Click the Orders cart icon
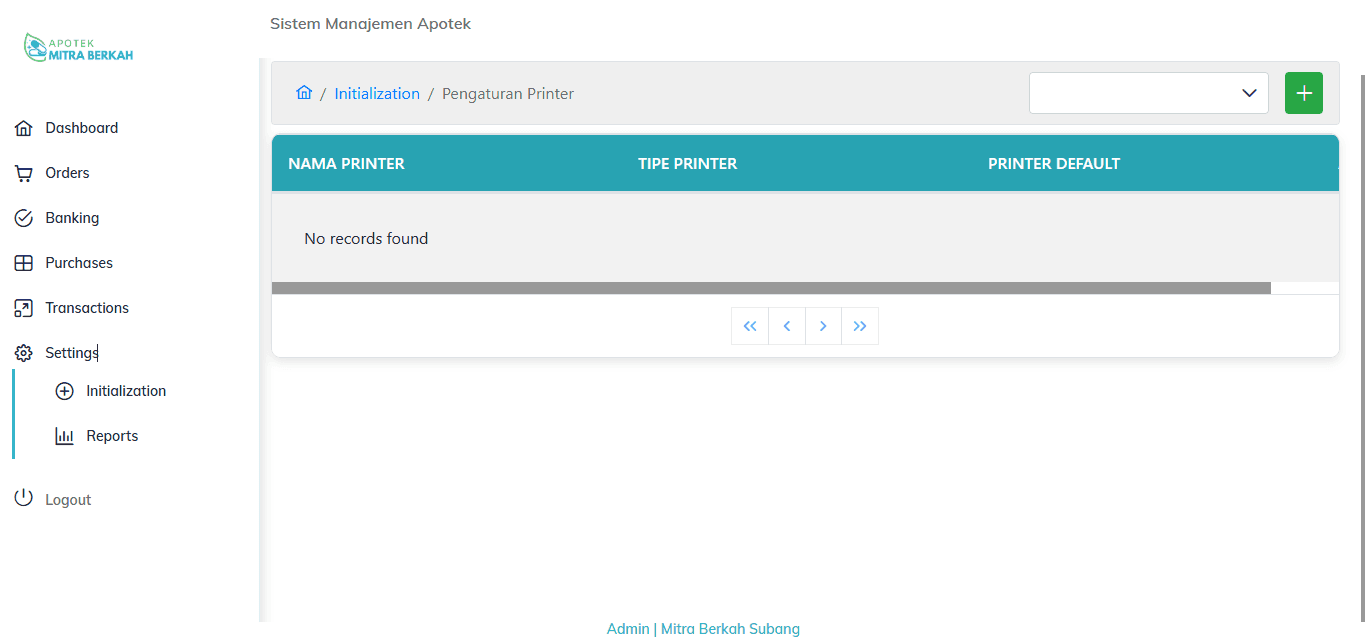1365x644 pixels. point(24,173)
